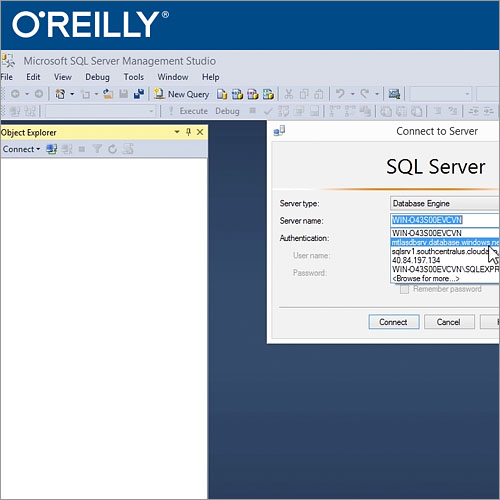The height and width of the screenshot is (500, 500).
Task: Click the single-floppy Save icon
Action: 124,94
